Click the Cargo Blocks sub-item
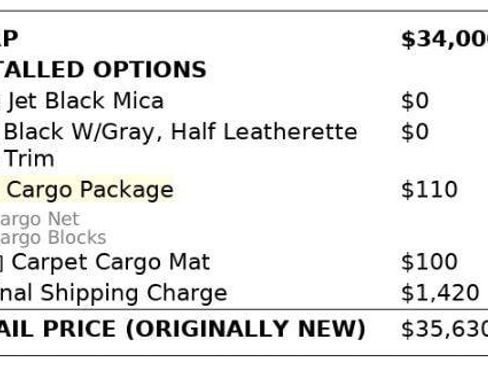 pos(53,238)
